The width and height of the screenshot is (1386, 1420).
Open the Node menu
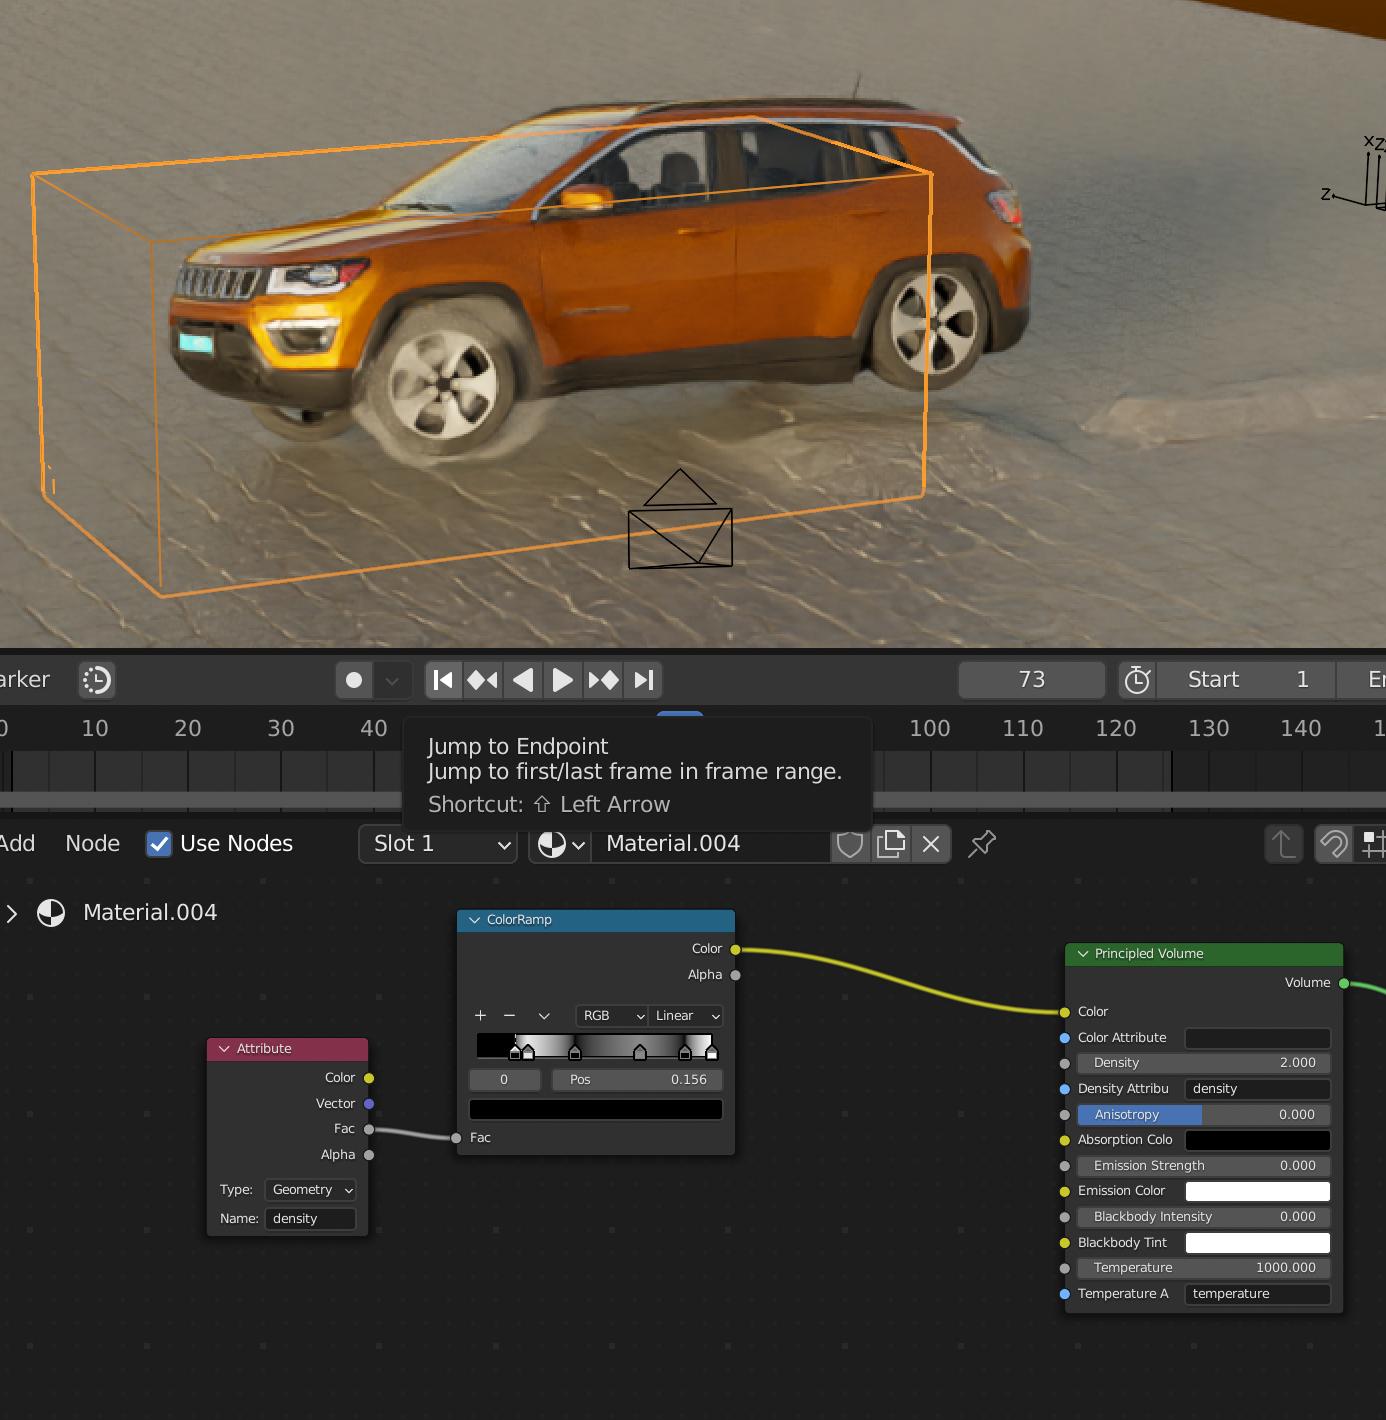[93, 844]
